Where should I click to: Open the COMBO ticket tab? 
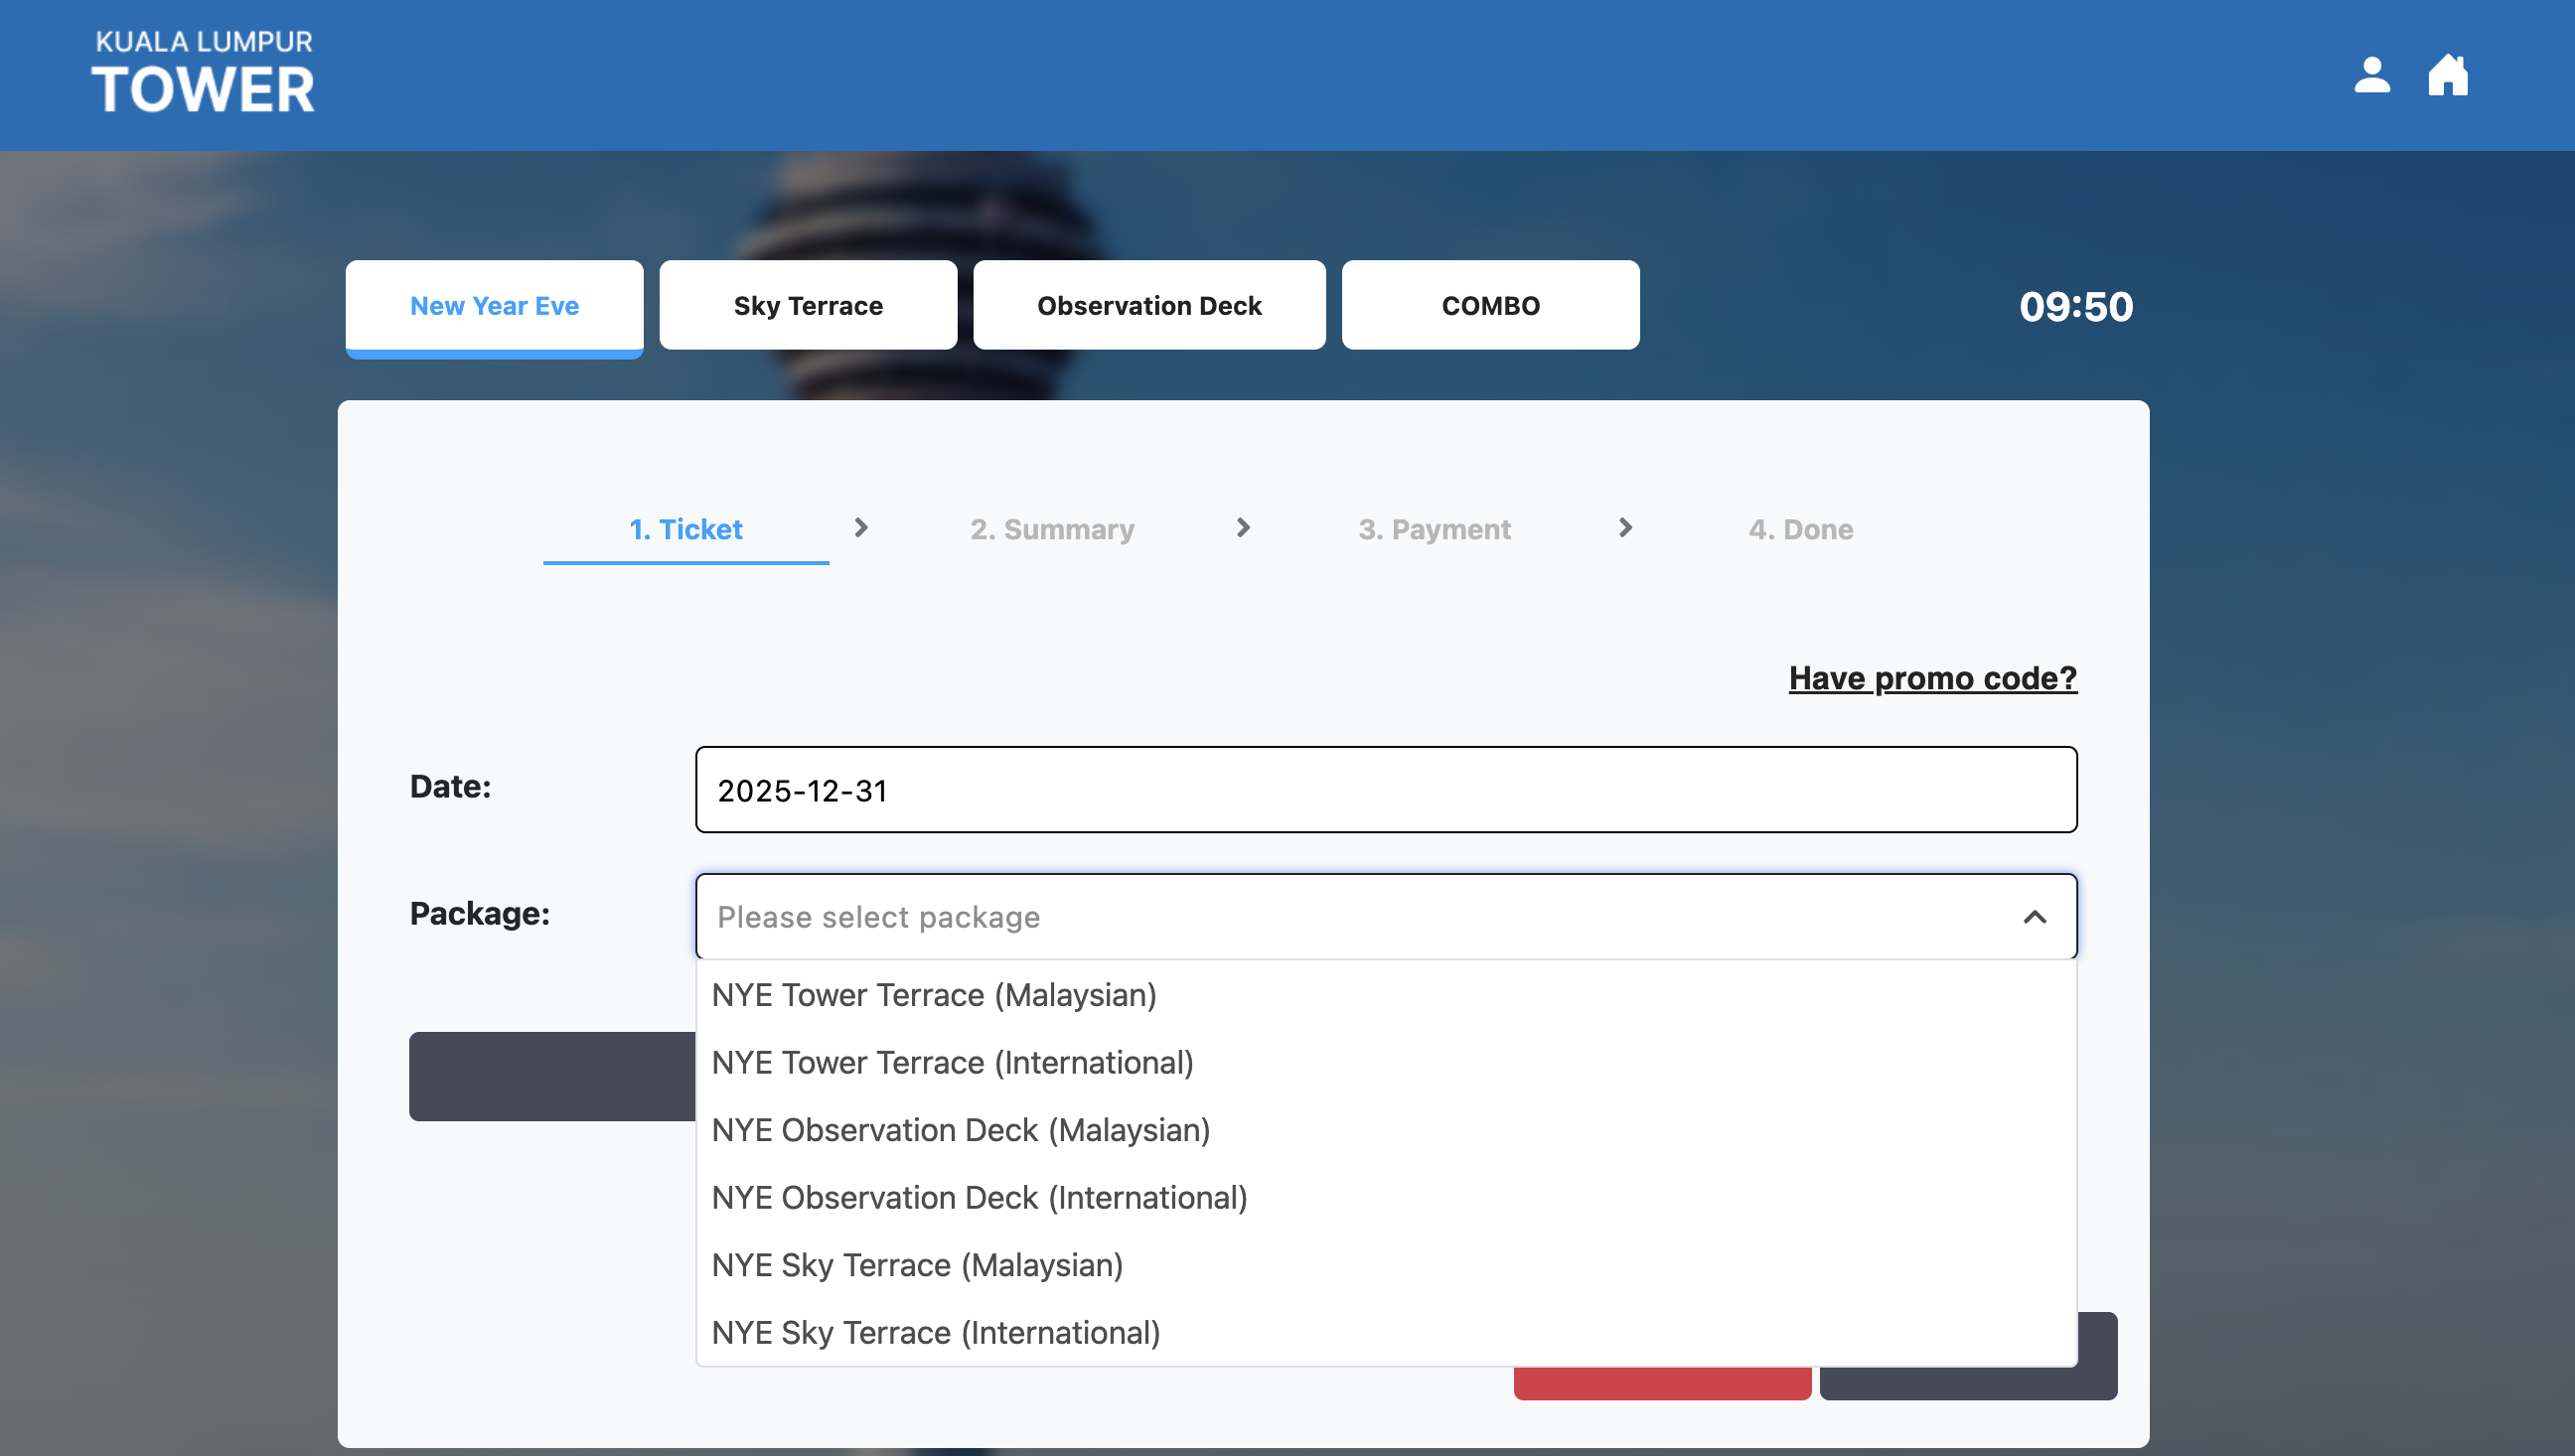coord(1490,305)
